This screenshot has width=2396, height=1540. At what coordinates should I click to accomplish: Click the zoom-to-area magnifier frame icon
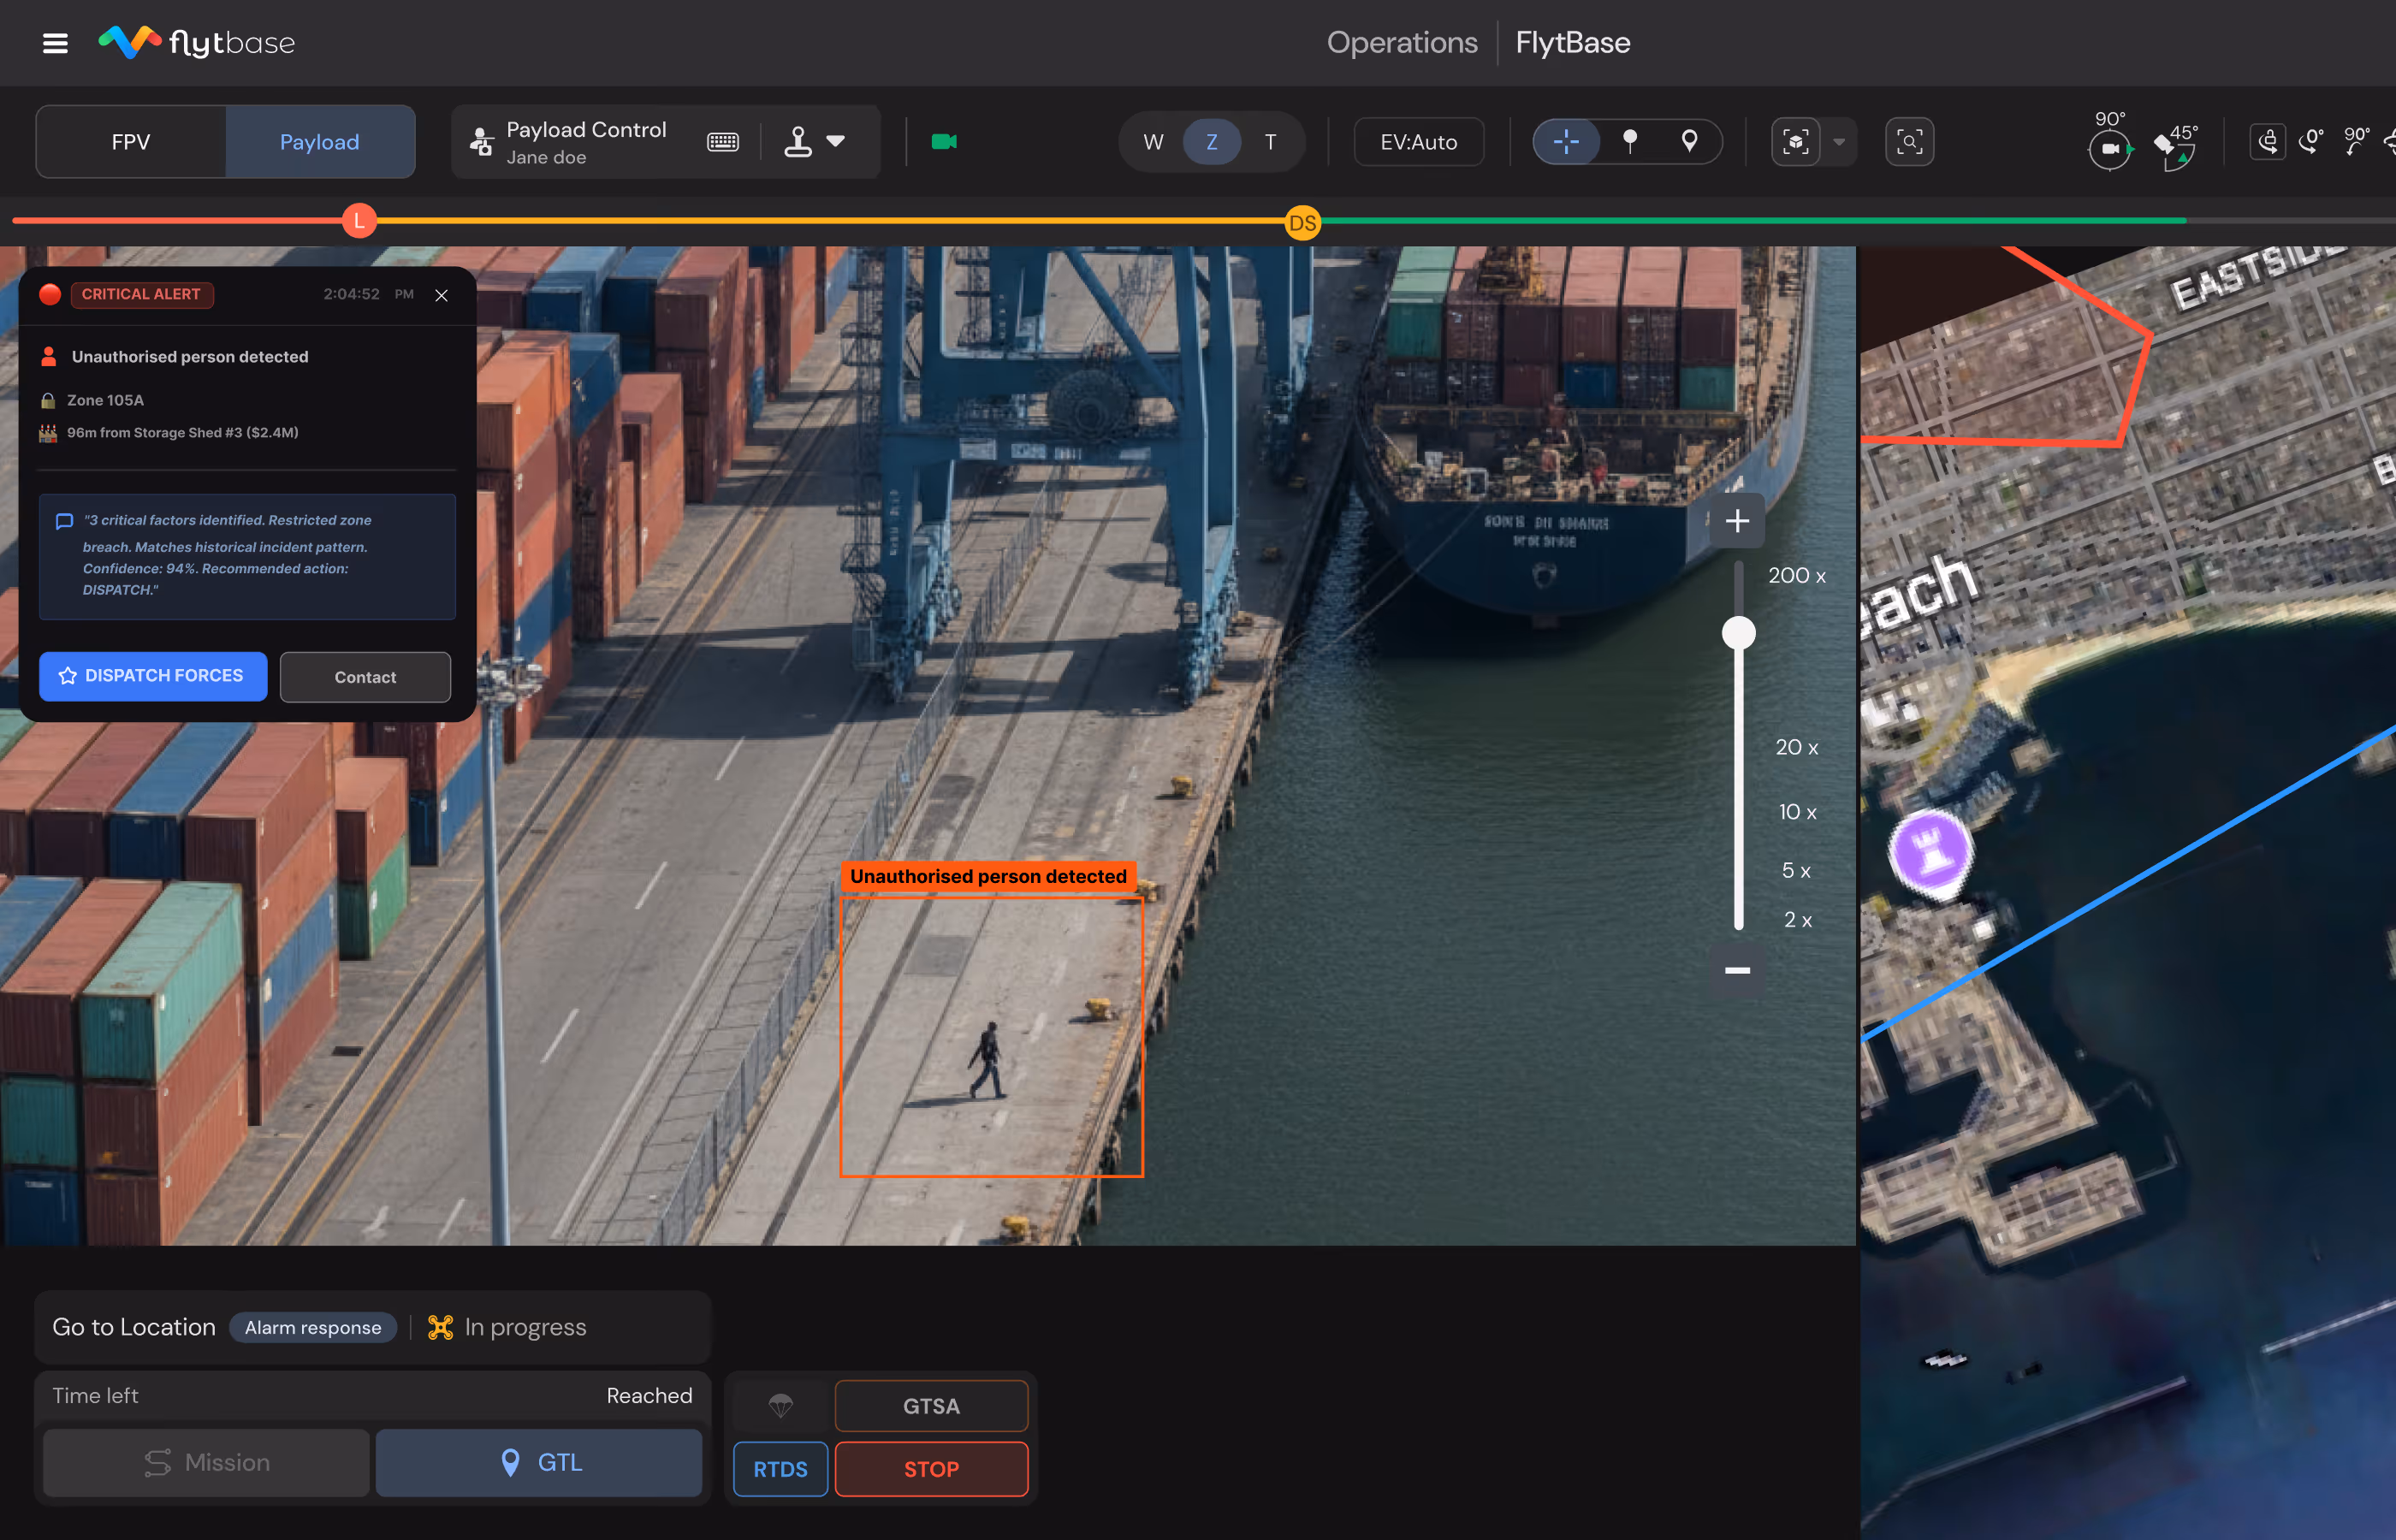point(1908,142)
